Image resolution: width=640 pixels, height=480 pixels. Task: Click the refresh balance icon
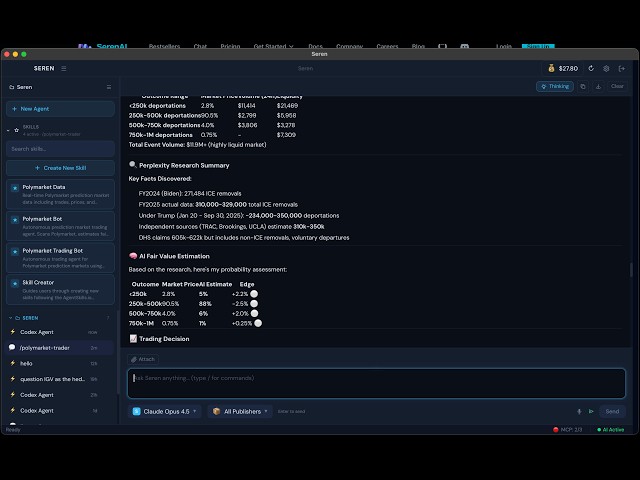point(591,69)
